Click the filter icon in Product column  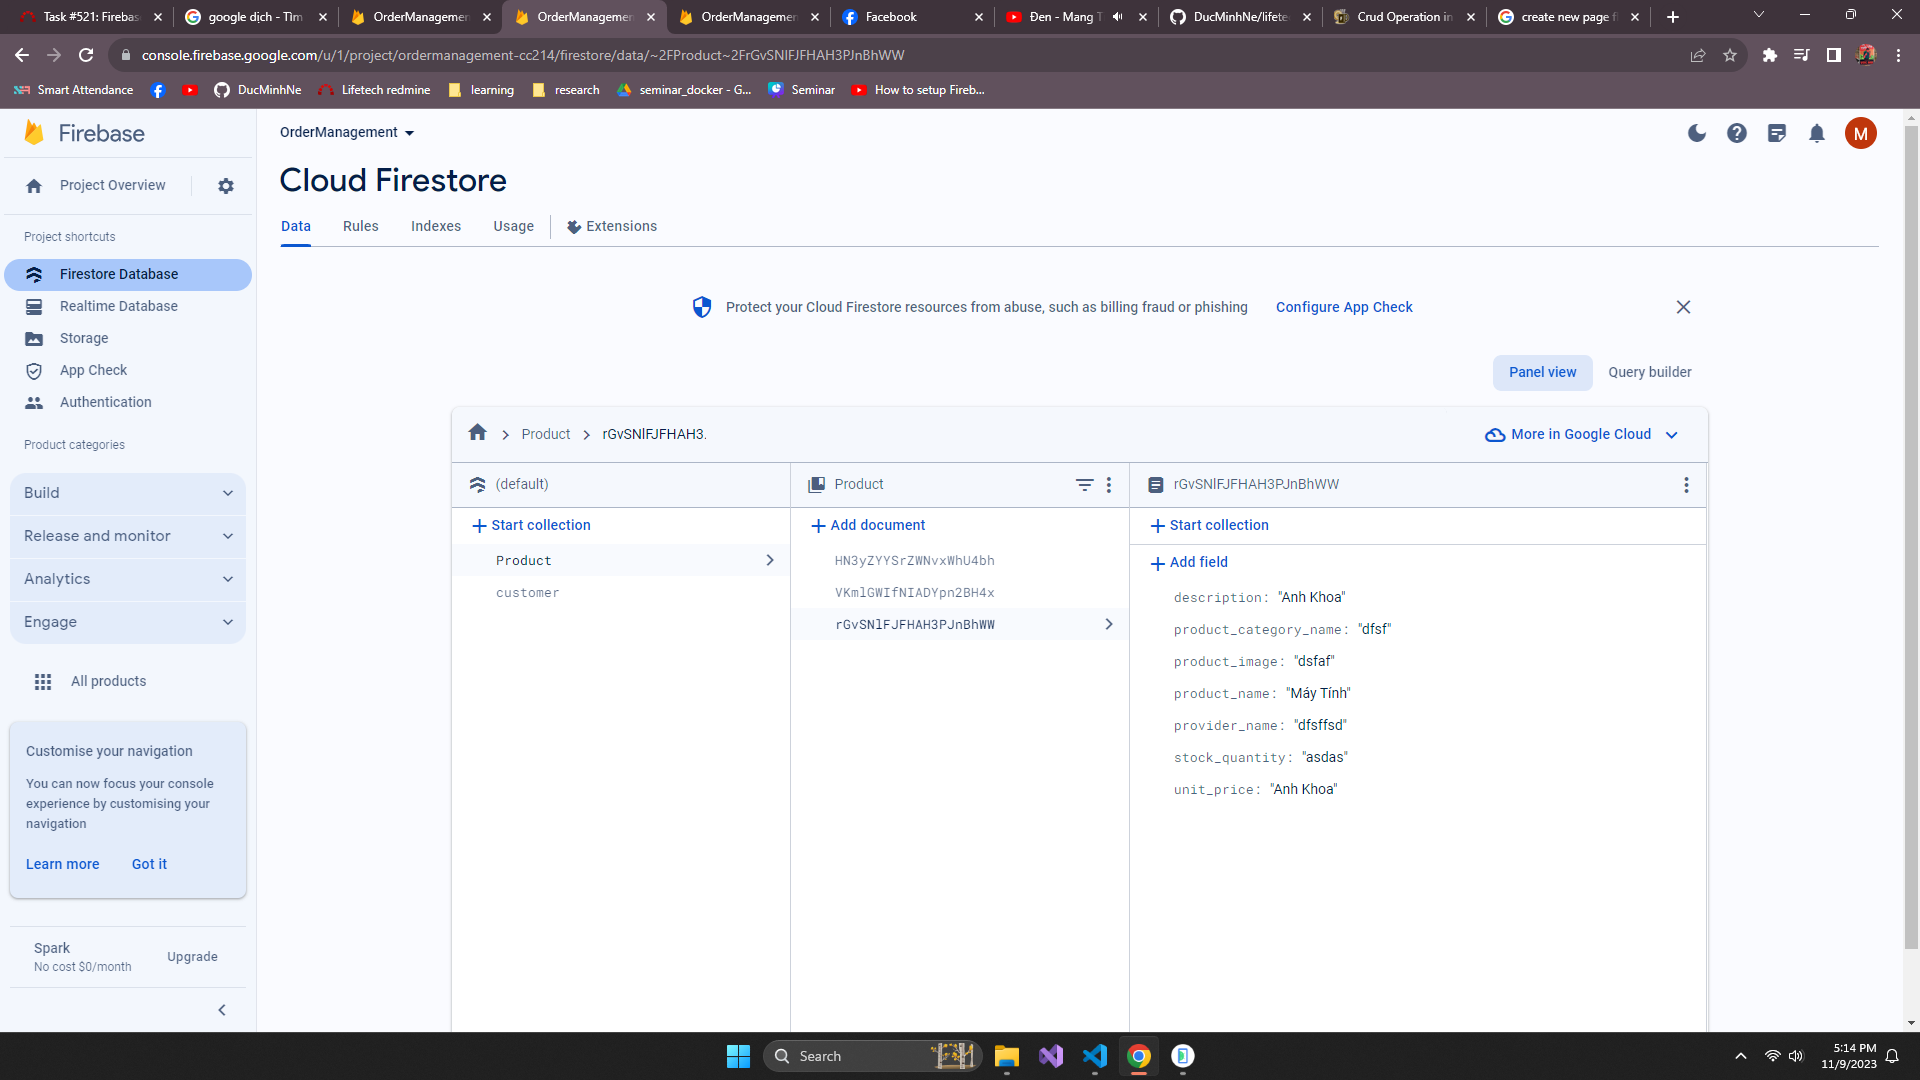[1084, 484]
